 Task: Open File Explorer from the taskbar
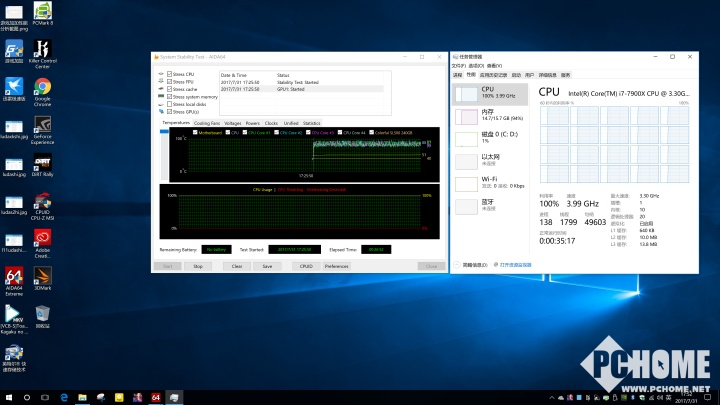[x=82, y=398]
